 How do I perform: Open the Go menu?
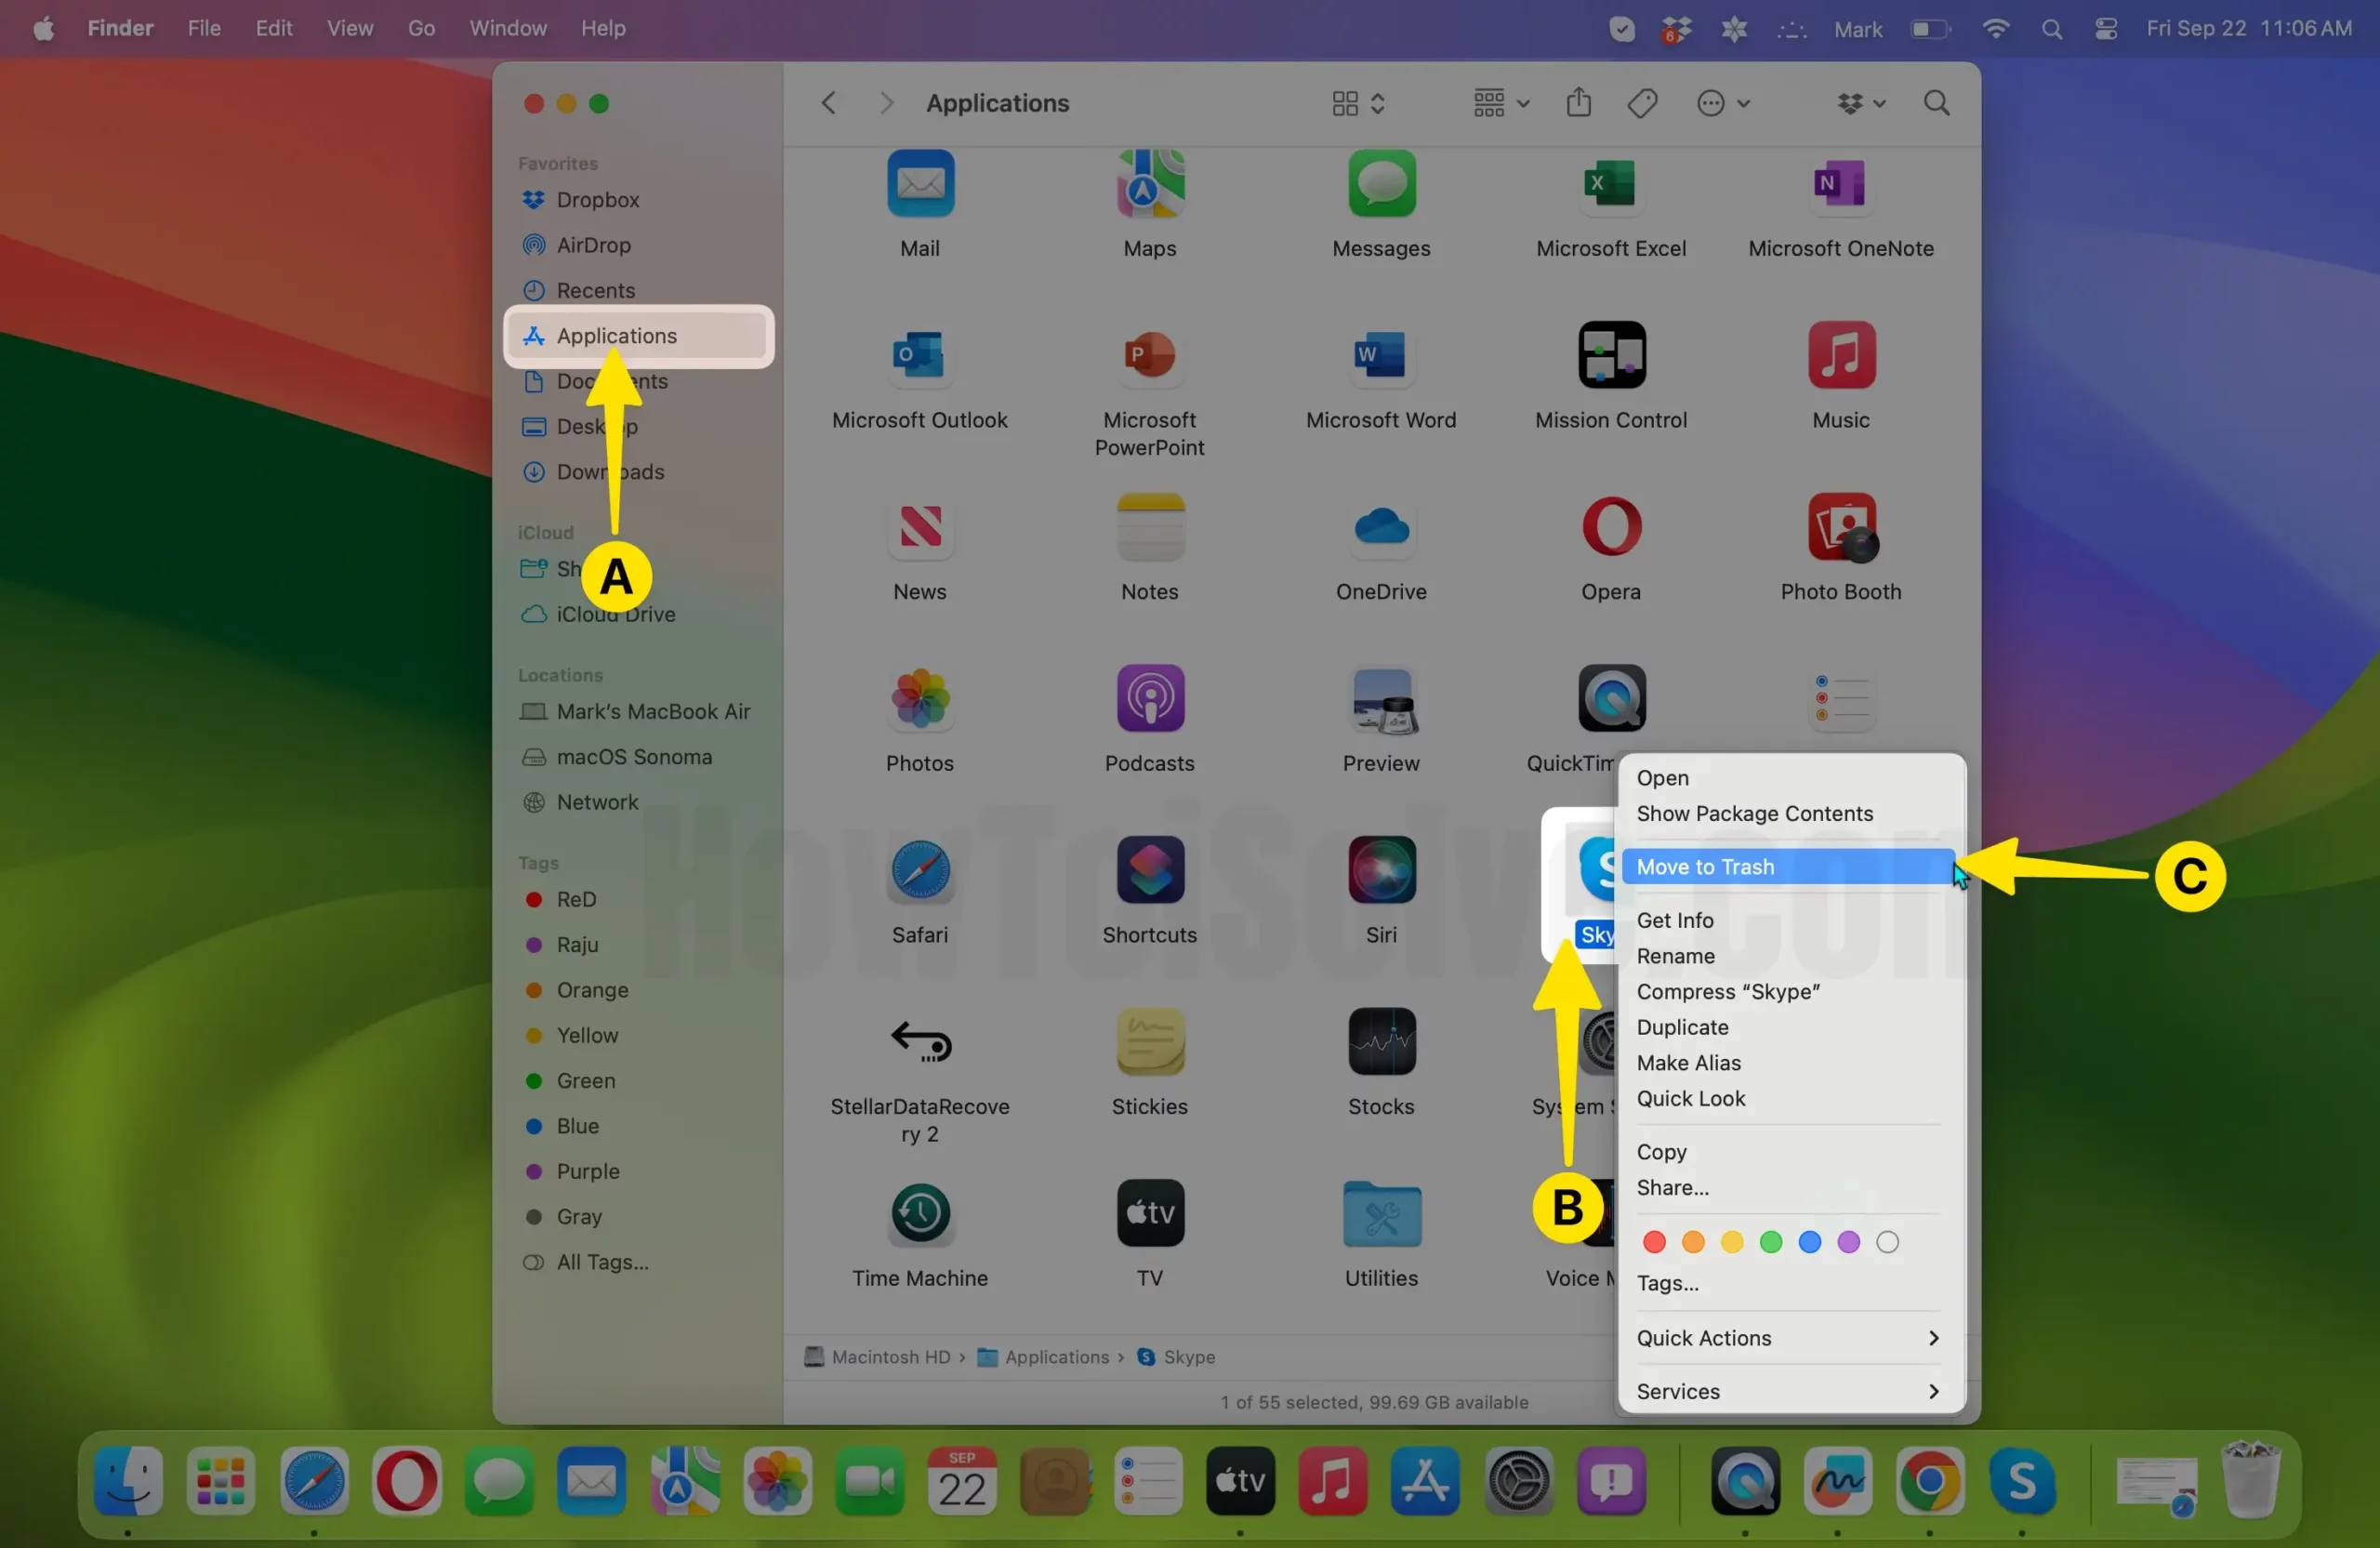[x=421, y=28]
